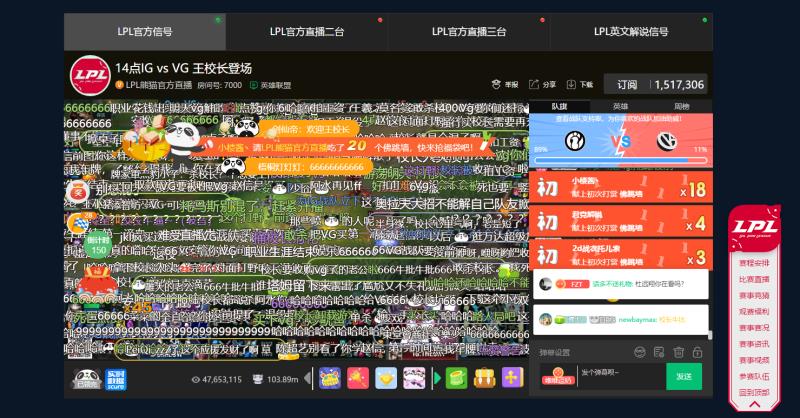Open 弹幕设置 danmaku settings
This screenshot has width=800, height=418.
[555, 352]
